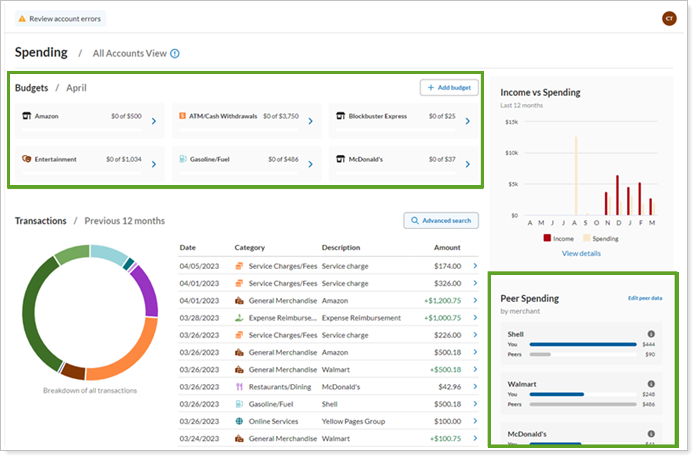
Task: Sort transactions by the Date column
Action: point(187,247)
